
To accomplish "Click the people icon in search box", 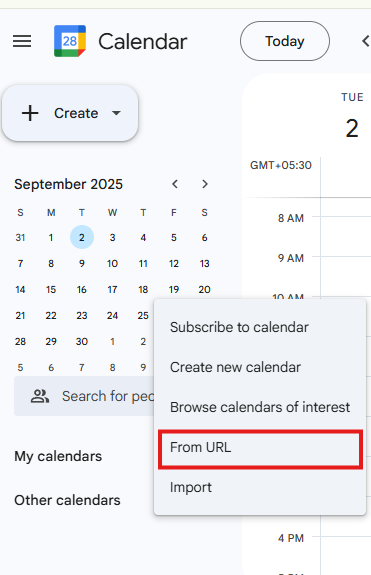I will click(40, 396).
